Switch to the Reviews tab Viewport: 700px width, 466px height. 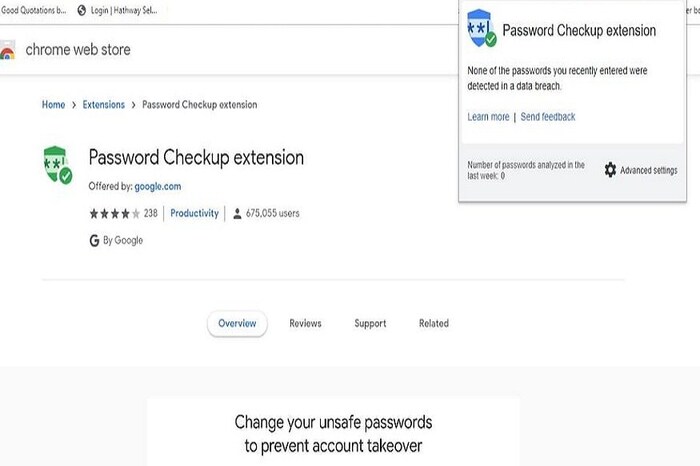(x=305, y=323)
